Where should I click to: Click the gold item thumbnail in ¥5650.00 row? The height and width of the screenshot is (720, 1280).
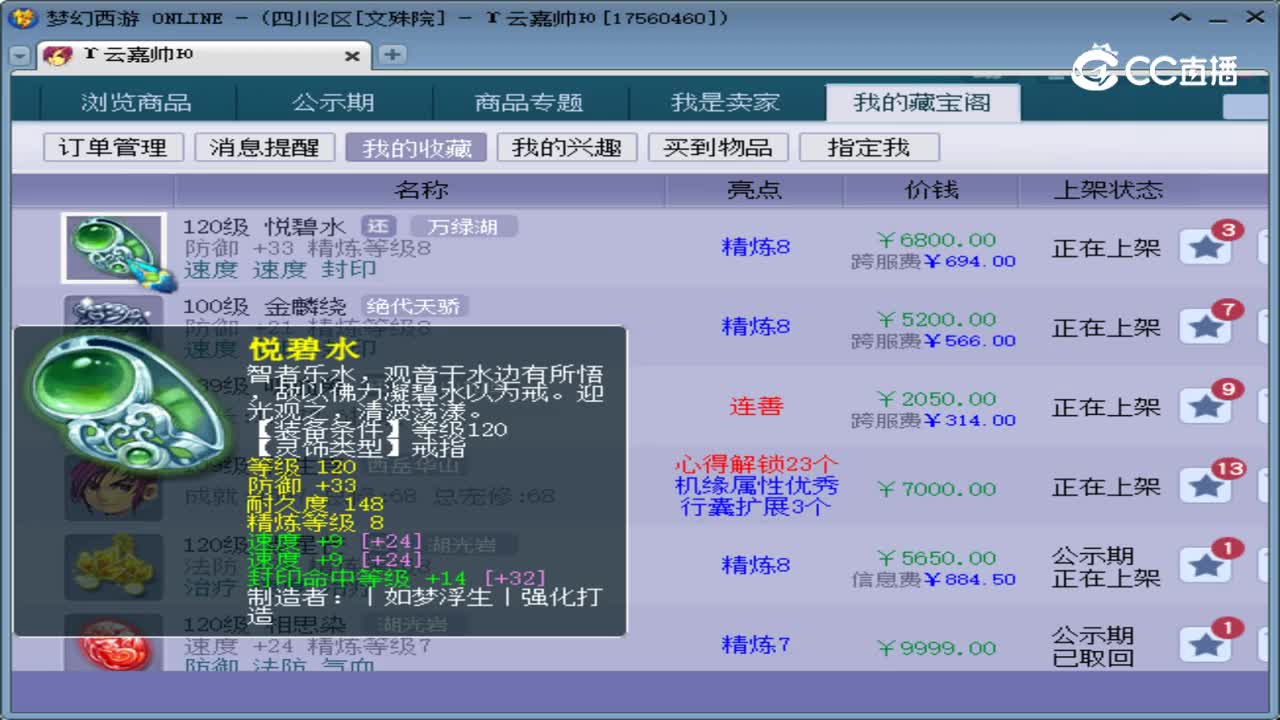point(113,566)
